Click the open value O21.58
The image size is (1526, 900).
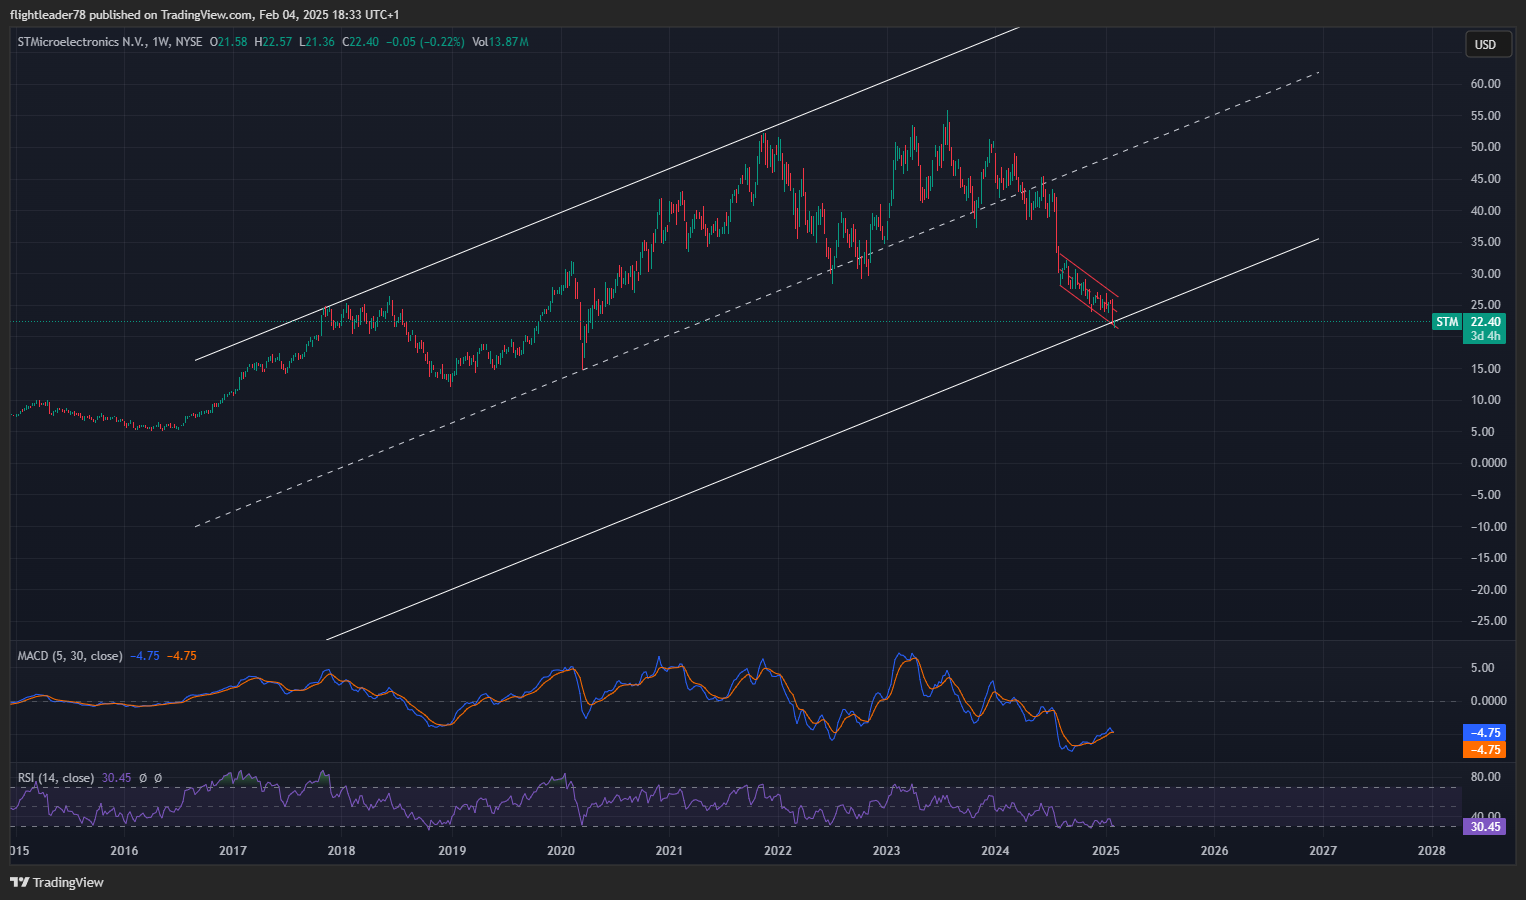[228, 42]
